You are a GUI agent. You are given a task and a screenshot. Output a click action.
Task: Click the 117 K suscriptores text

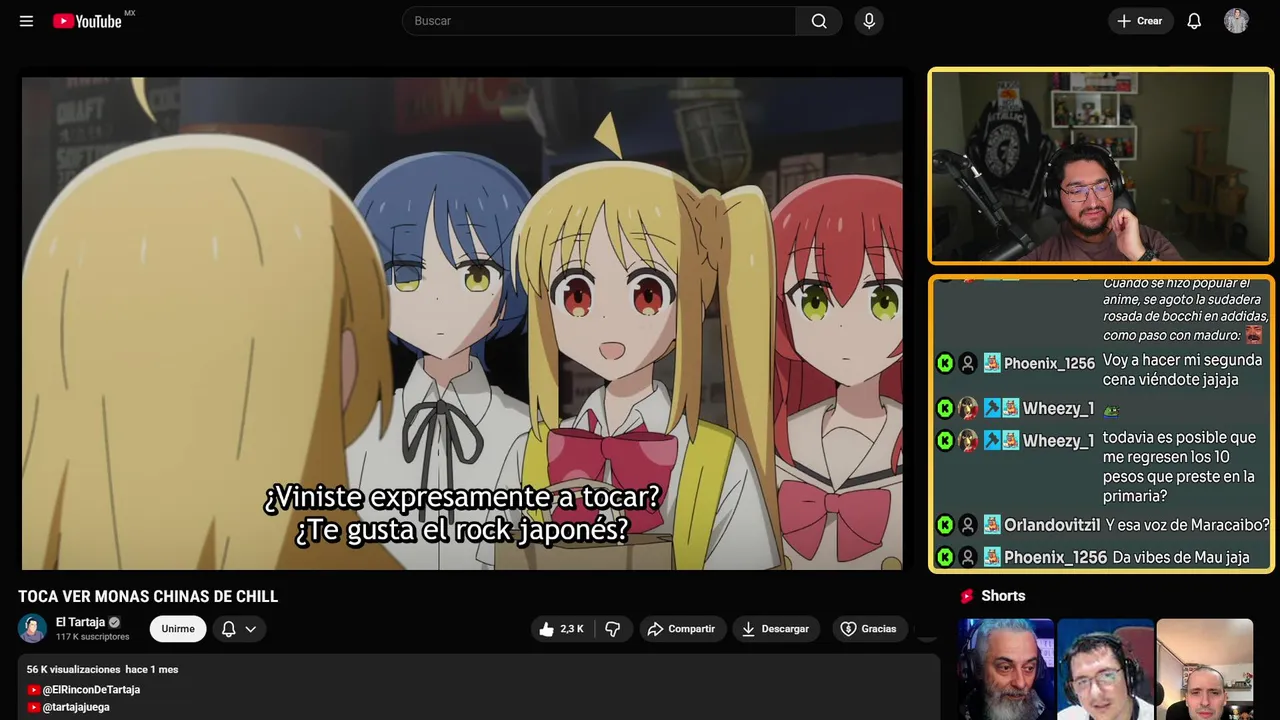click(x=93, y=637)
